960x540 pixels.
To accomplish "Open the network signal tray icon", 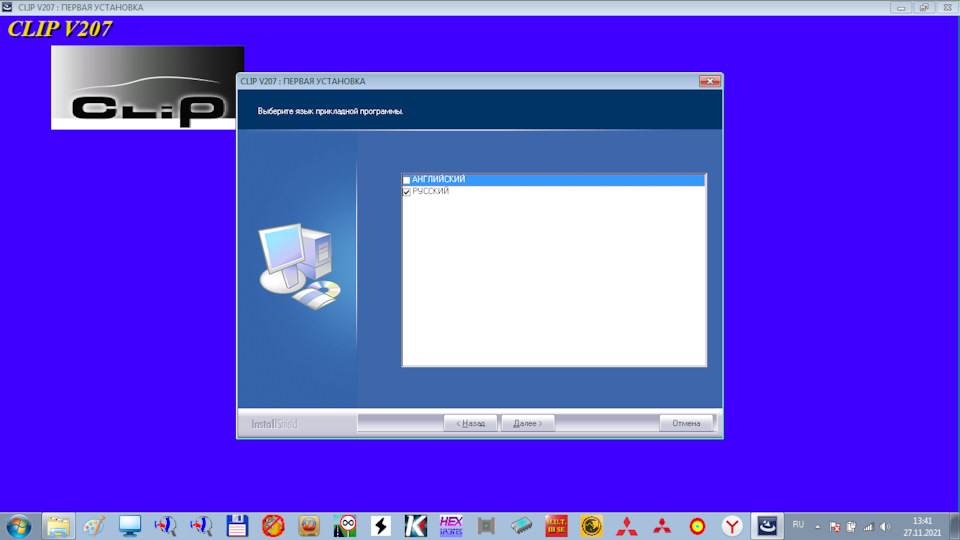I will 868,527.
